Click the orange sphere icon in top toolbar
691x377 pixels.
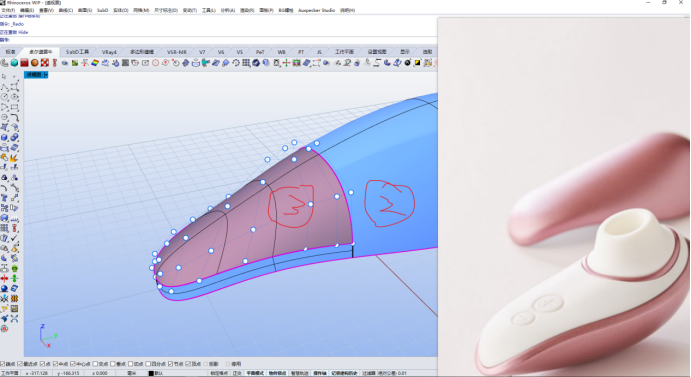[x=34, y=63]
